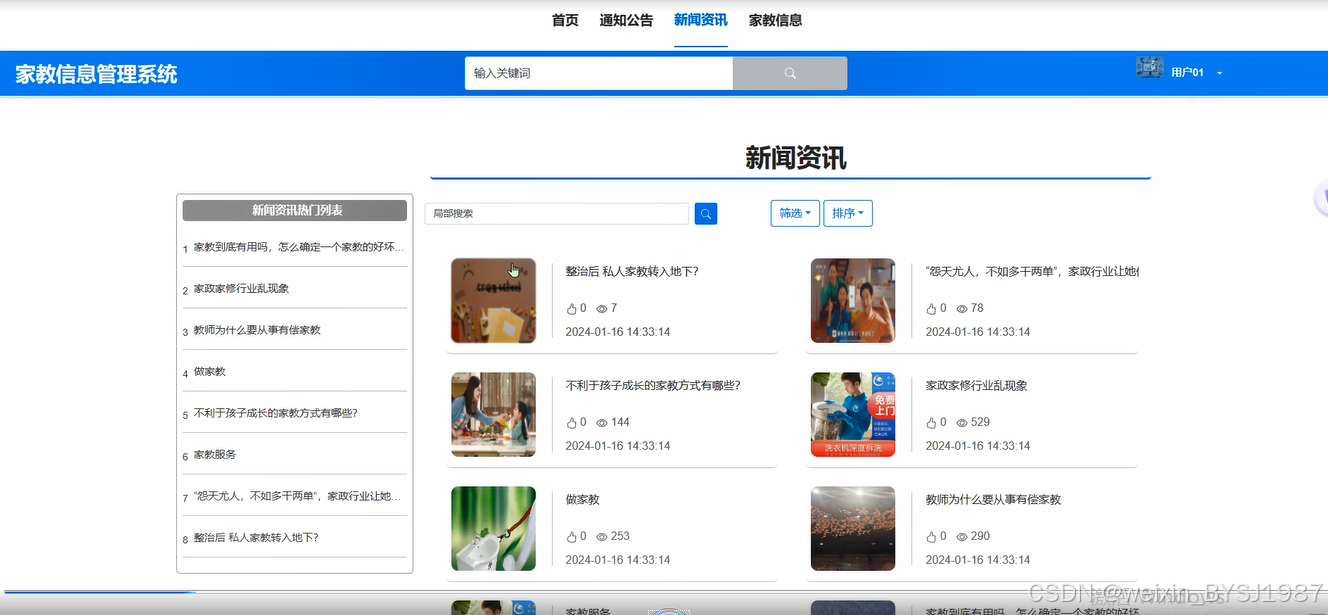Open thumbnail of 不利于孩子成长 article

493,415
